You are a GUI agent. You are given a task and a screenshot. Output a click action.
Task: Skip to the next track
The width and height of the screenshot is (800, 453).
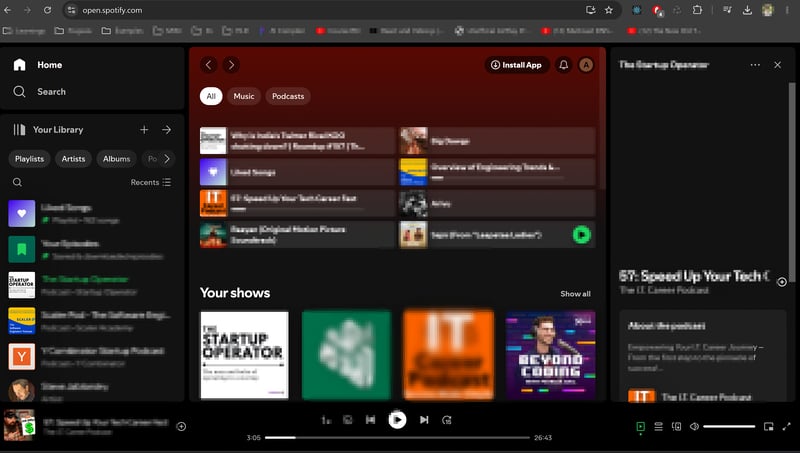coord(424,420)
